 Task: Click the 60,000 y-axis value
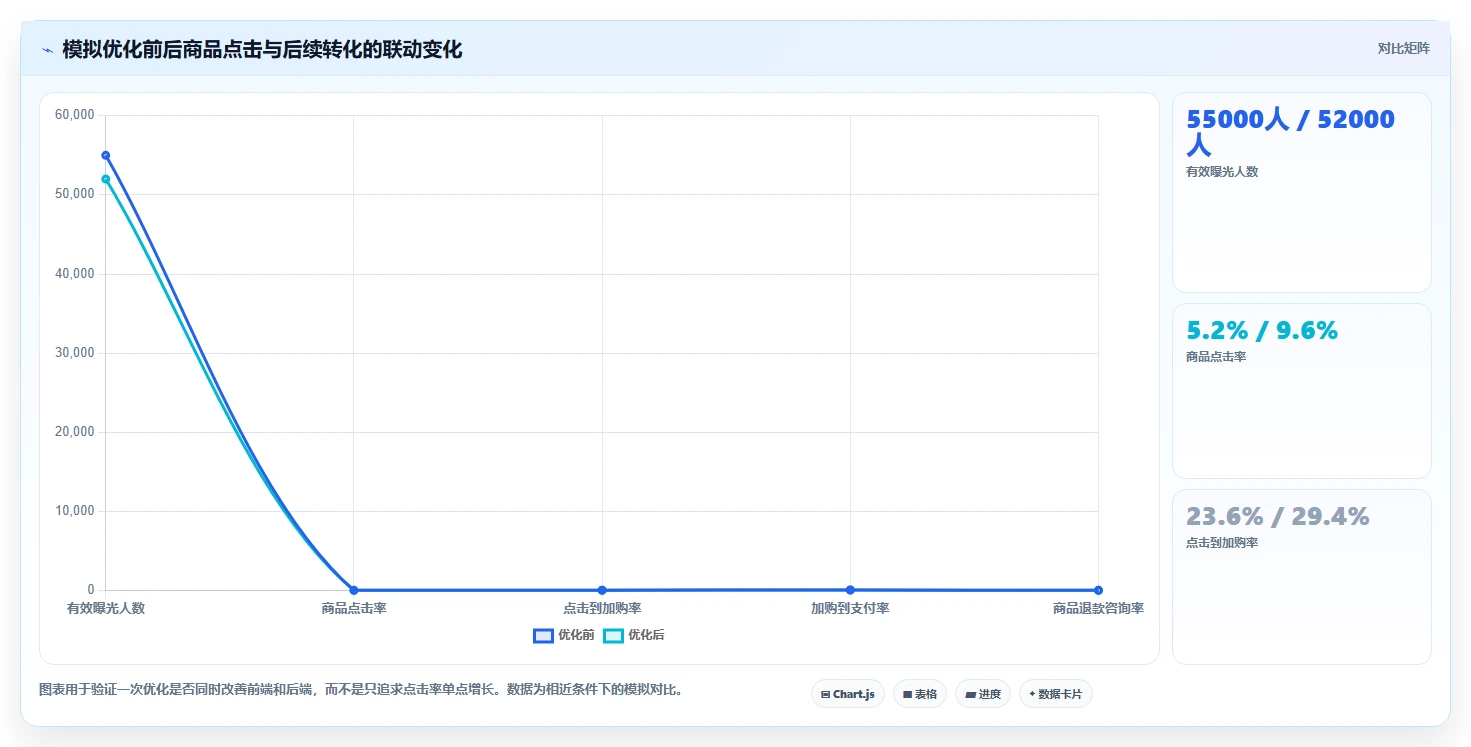click(x=75, y=115)
